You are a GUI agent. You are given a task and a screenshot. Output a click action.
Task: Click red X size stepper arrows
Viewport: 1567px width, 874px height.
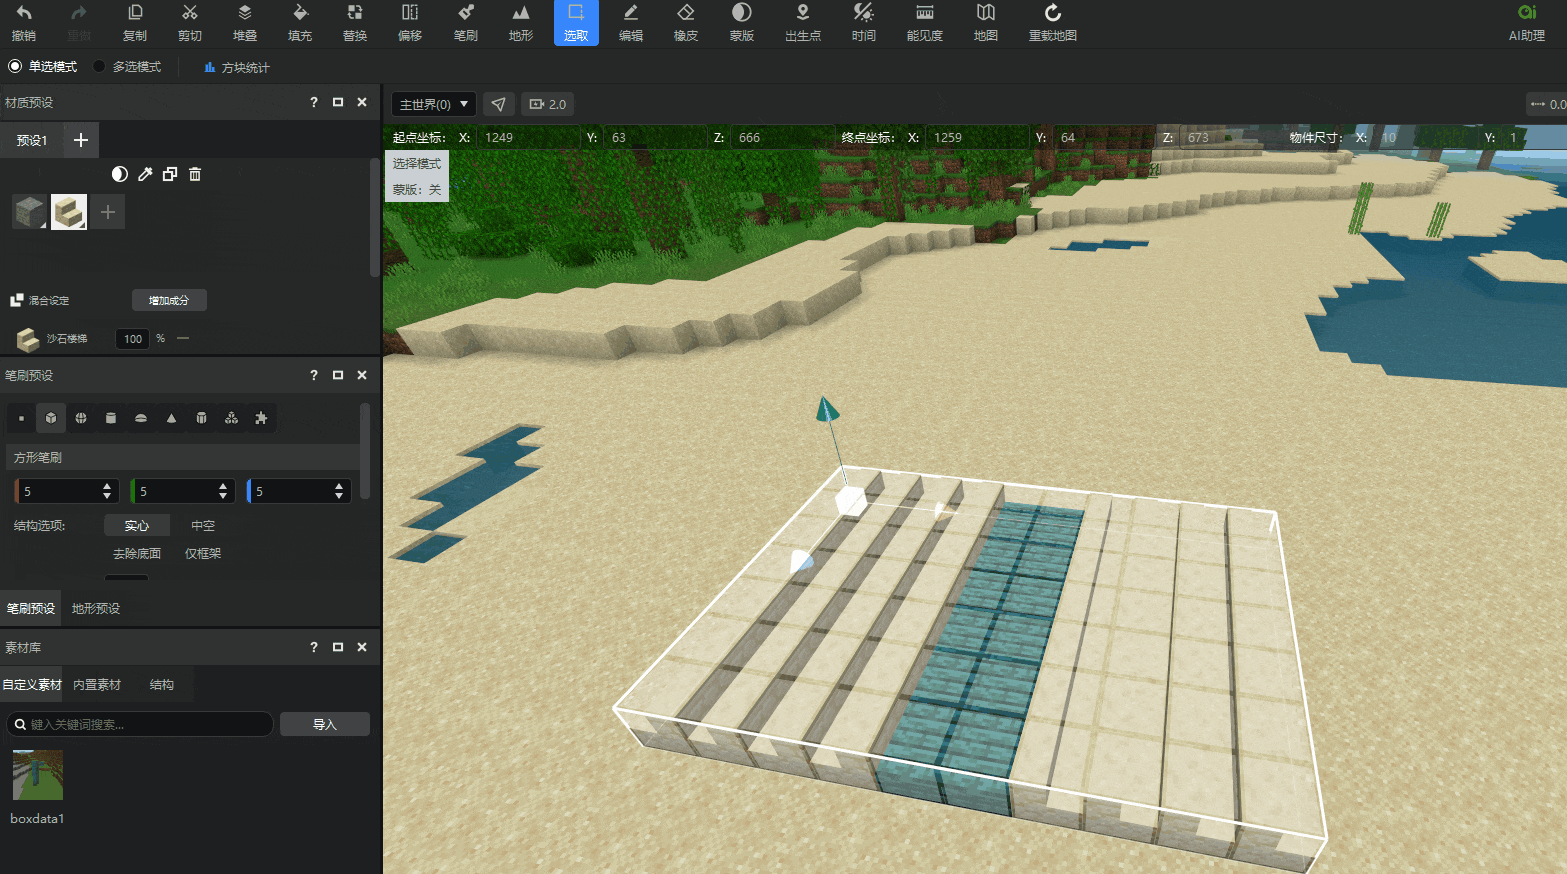[x=107, y=491]
